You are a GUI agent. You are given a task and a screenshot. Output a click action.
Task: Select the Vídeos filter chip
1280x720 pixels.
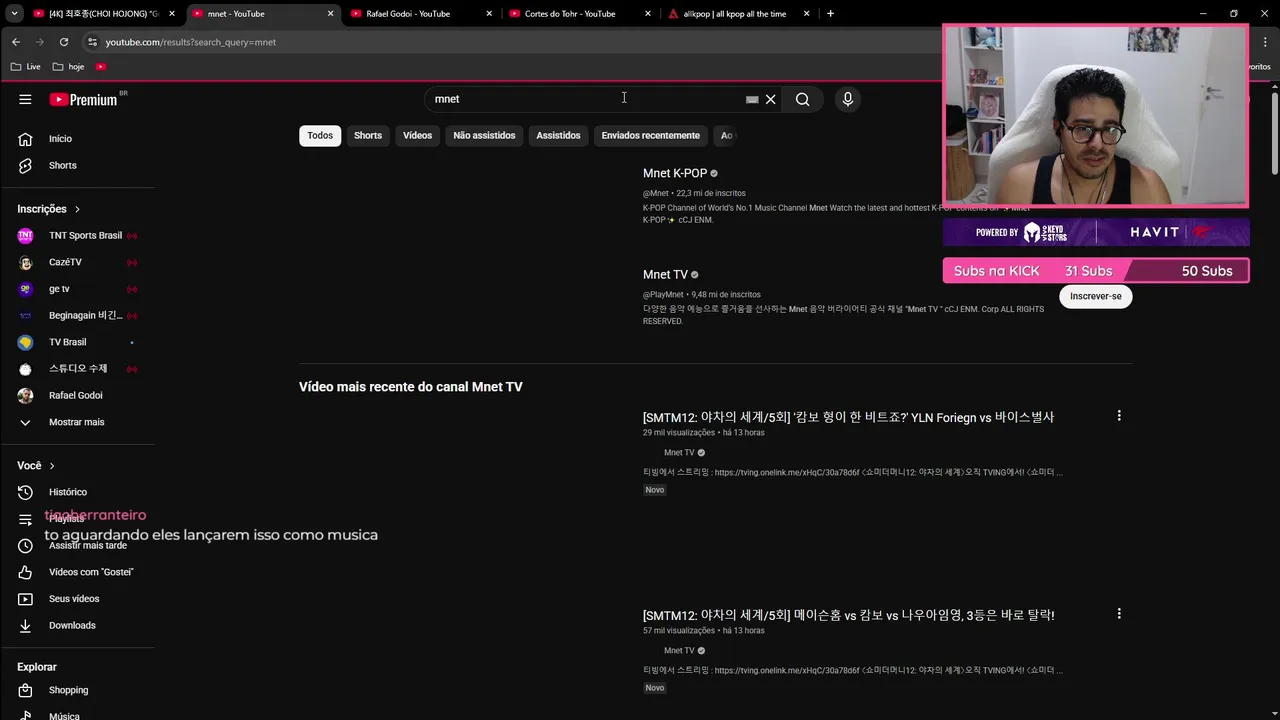[x=418, y=136]
